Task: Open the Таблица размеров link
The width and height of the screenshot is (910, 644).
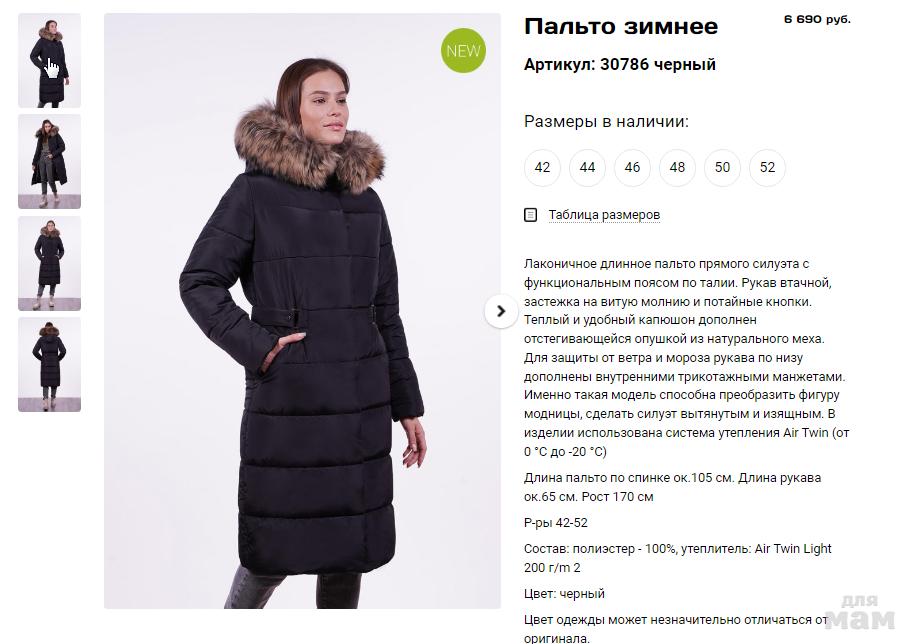Action: 604,215
